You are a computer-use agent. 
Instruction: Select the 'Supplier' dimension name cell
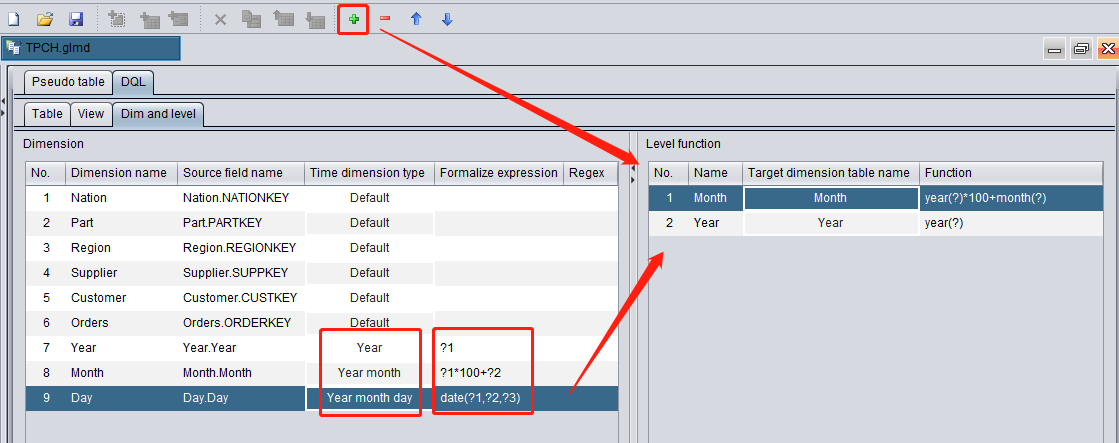(x=121, y=273)
